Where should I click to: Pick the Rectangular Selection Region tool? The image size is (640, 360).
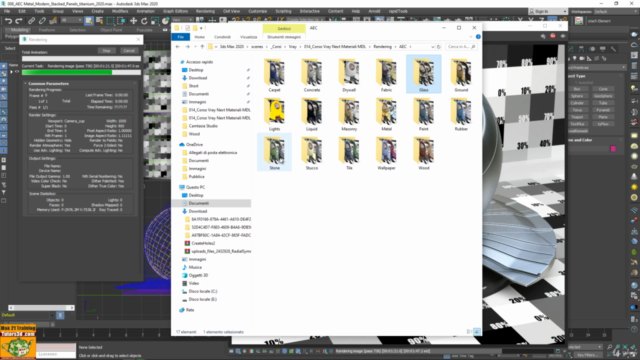(x=110, y=20)
